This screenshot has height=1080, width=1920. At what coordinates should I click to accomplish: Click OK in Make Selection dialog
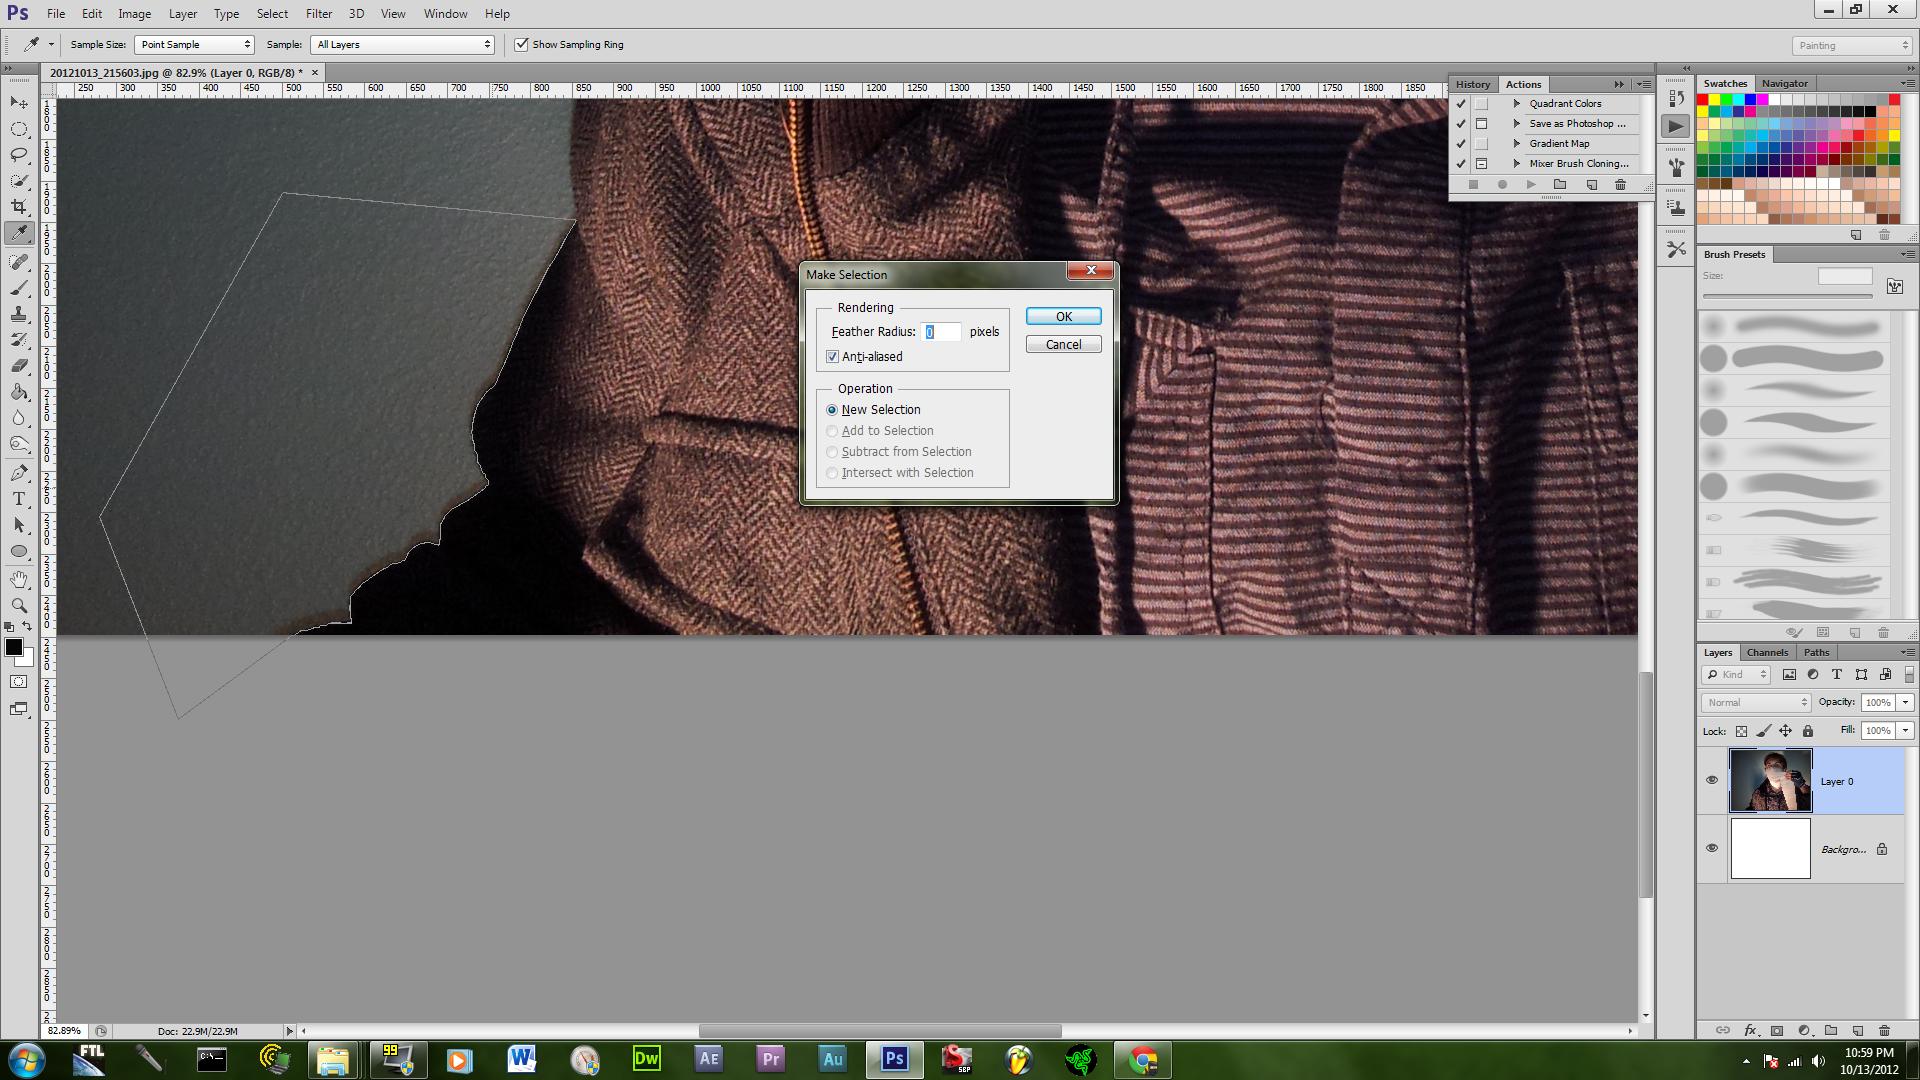pos(1063,316)
